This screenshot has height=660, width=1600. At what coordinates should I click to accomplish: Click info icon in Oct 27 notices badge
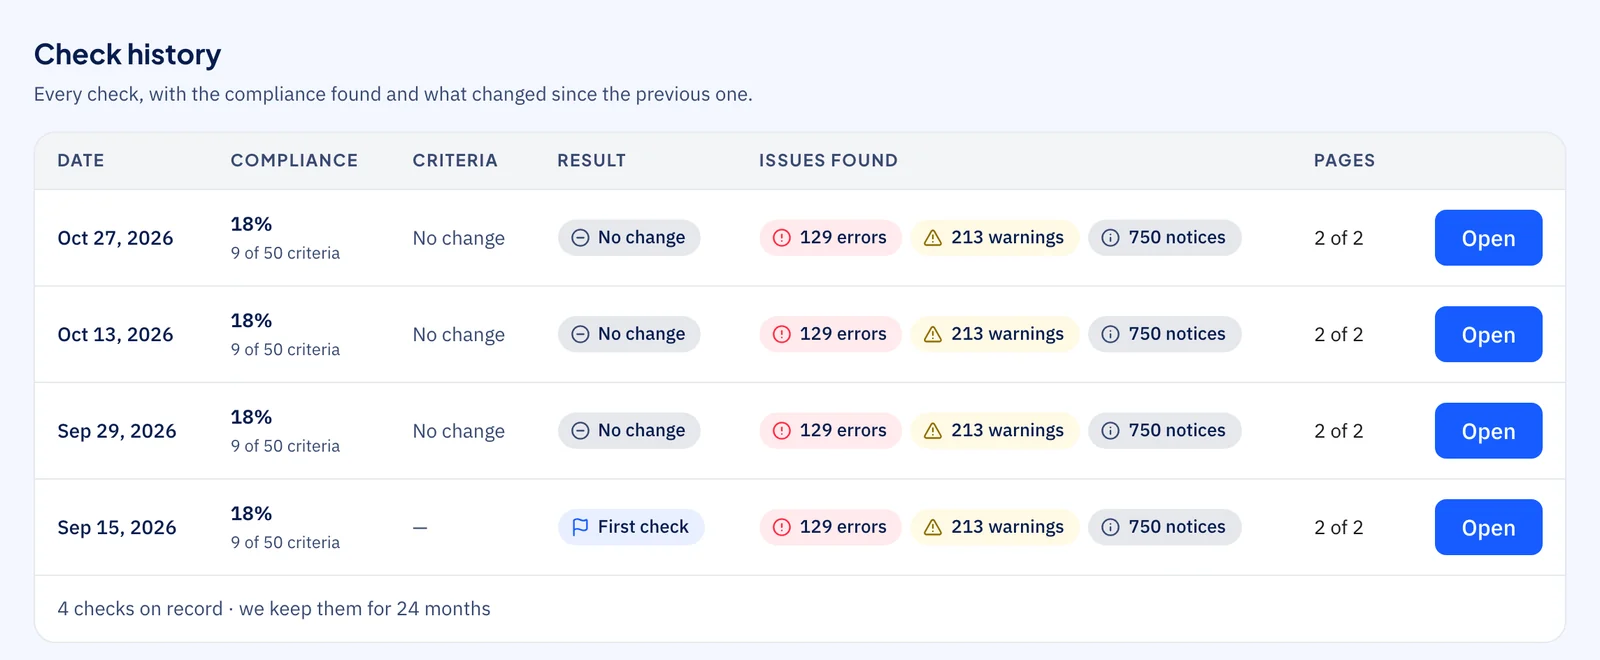tap(1110, 238)
